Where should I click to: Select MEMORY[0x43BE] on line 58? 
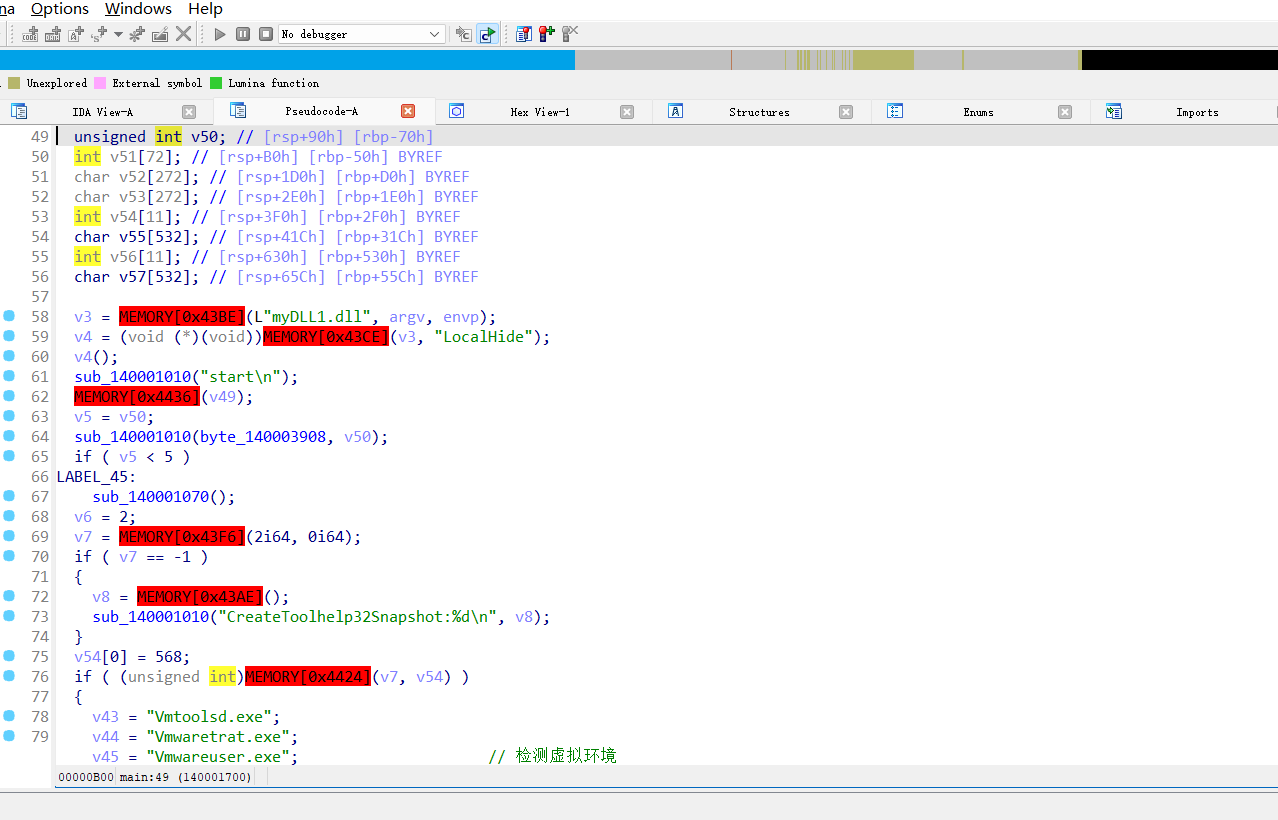[x=181, y=316]
